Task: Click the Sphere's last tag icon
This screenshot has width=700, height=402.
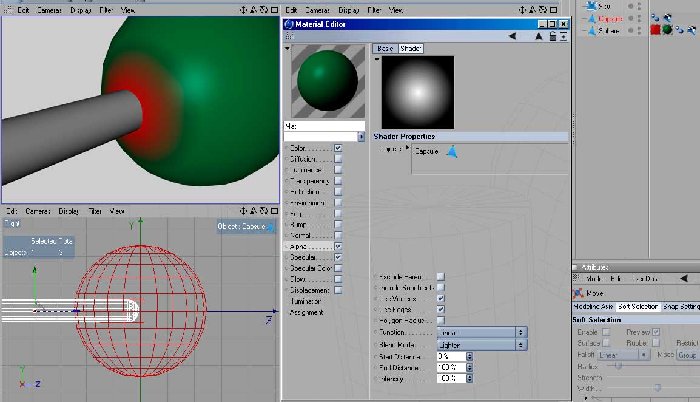Action: 692,30
